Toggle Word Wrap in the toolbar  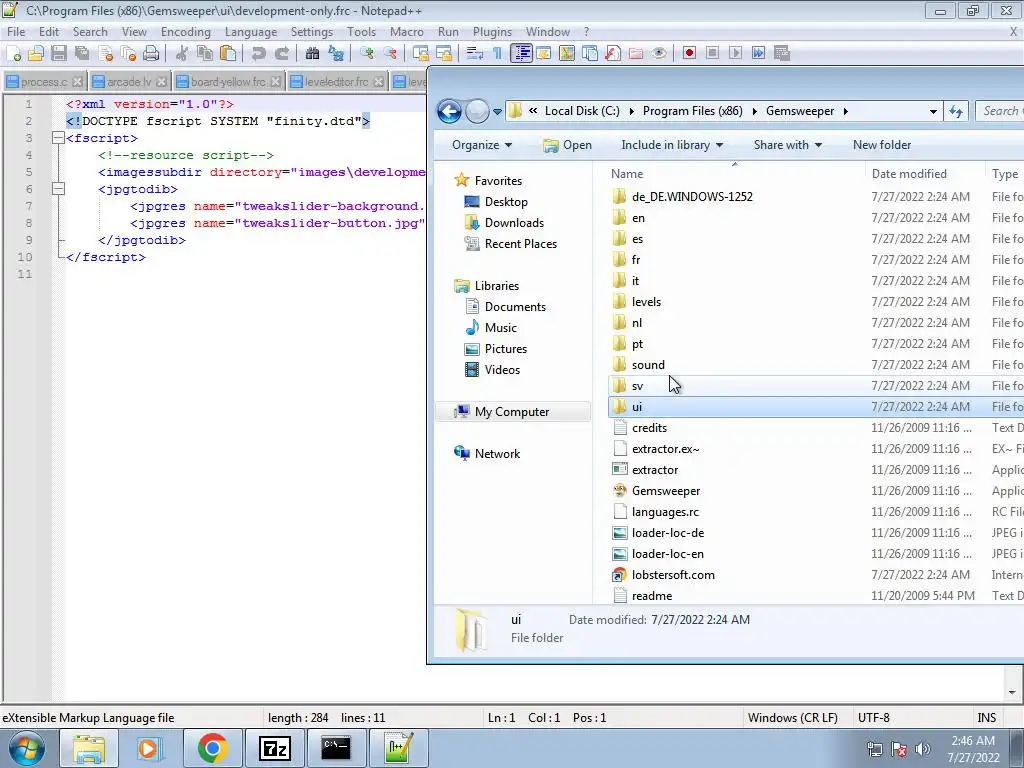(x=475, y=54)
